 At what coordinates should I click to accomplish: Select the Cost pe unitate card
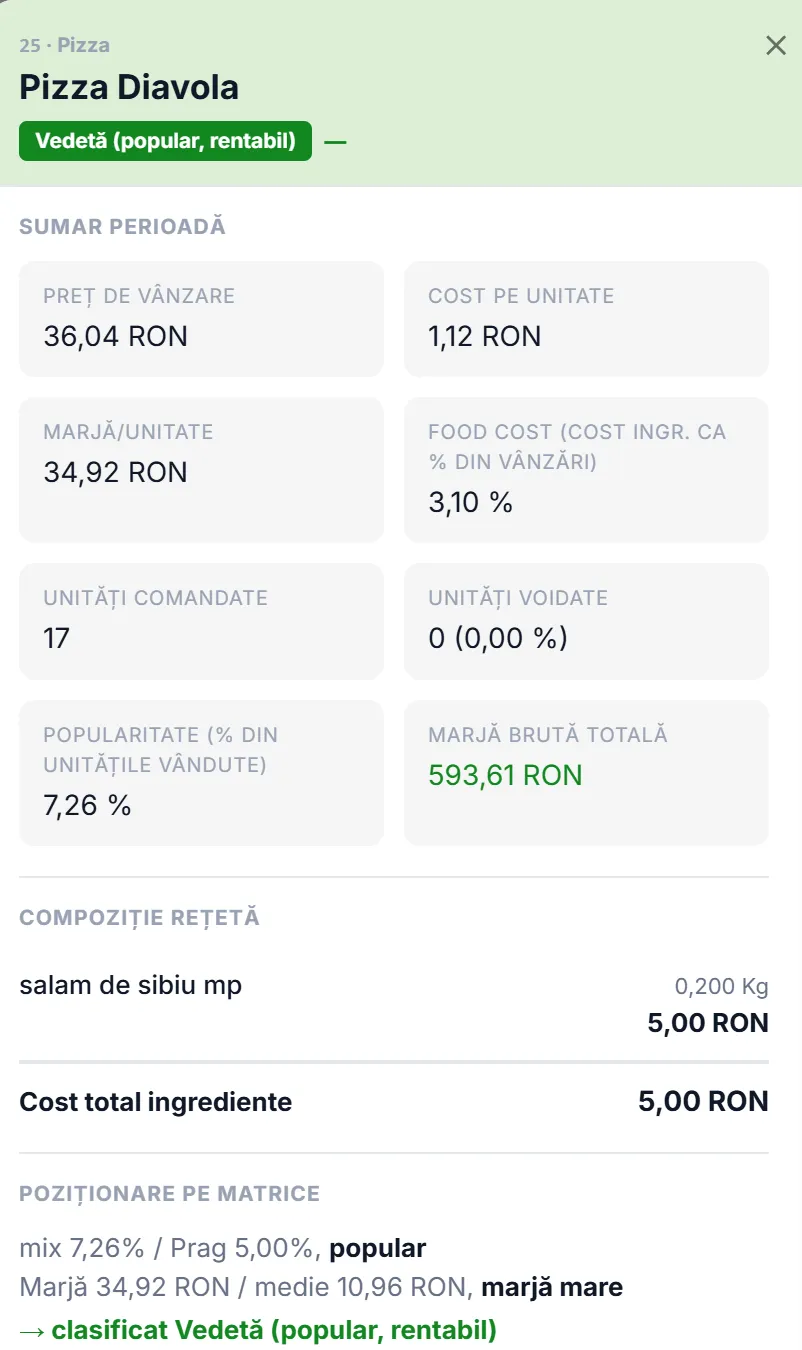[586, 319]
